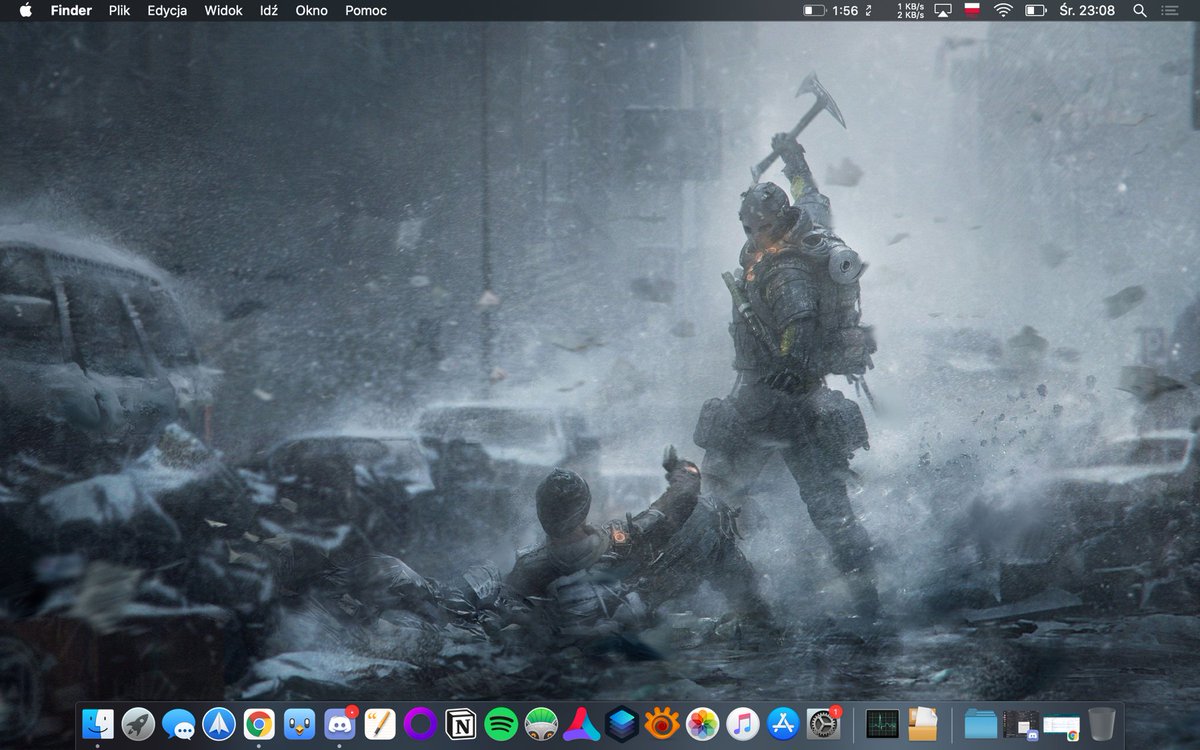Open The Unarchiver box icon in Dock
This screenshot has height=750, width=1200.
(922, 723)
